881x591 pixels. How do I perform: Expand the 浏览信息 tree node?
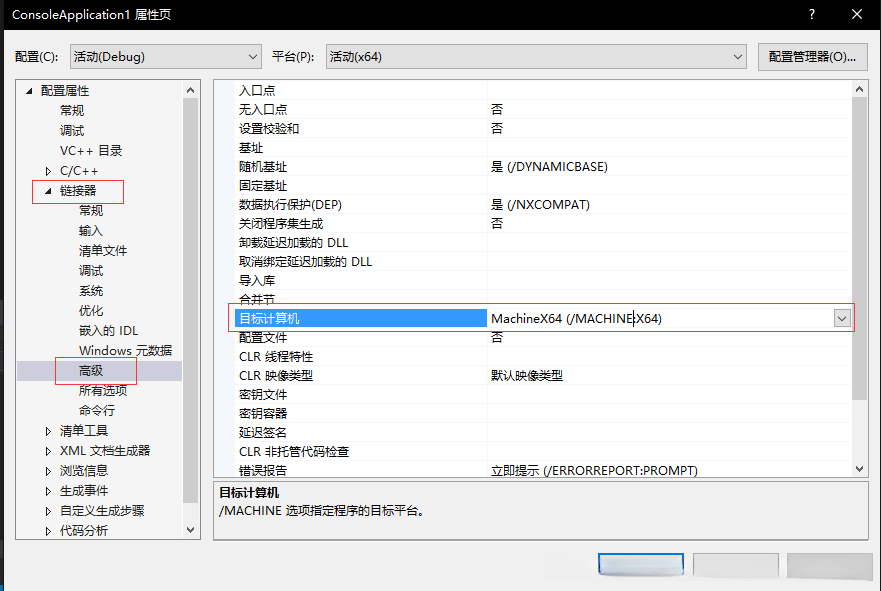[x=48, y=471]
